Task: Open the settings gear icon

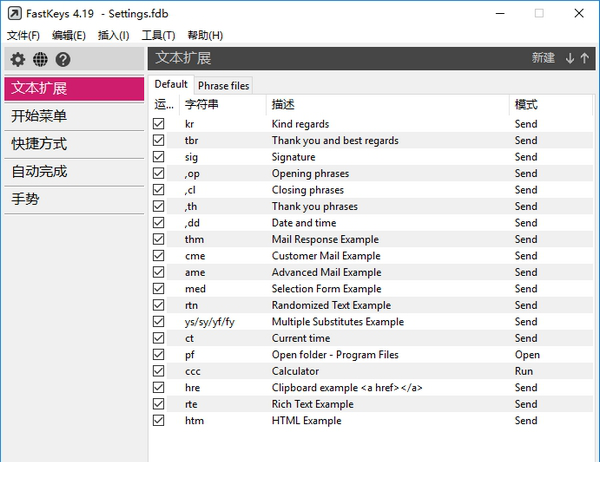Action: pyautogui.click(x=18, y=60)
